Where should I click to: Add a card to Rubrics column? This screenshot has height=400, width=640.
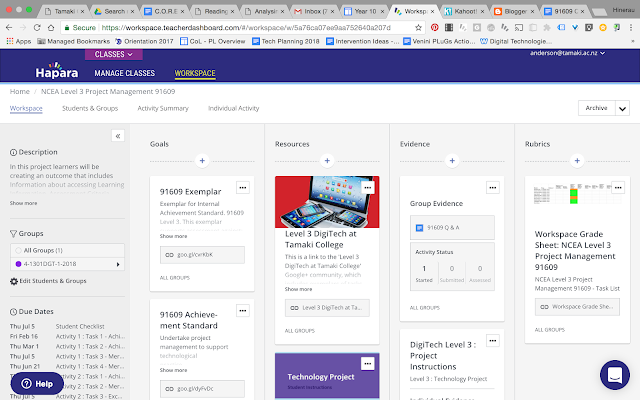click(x=577, y=161)
